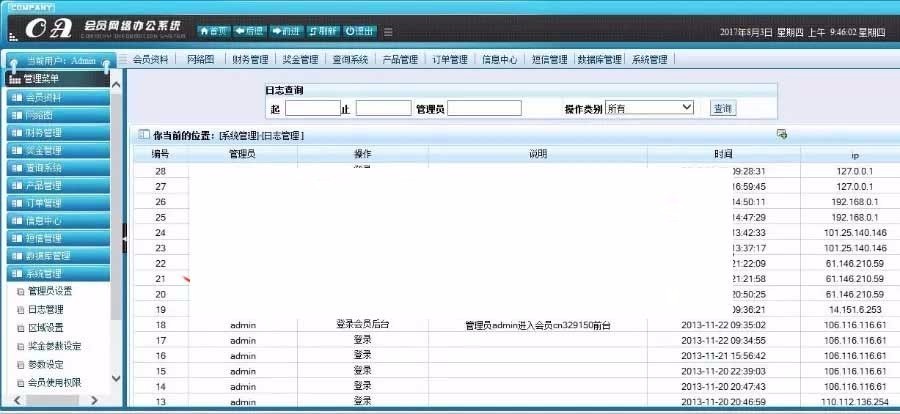Open 奖金管理 in the top menu bar

(x=300, y=59)
